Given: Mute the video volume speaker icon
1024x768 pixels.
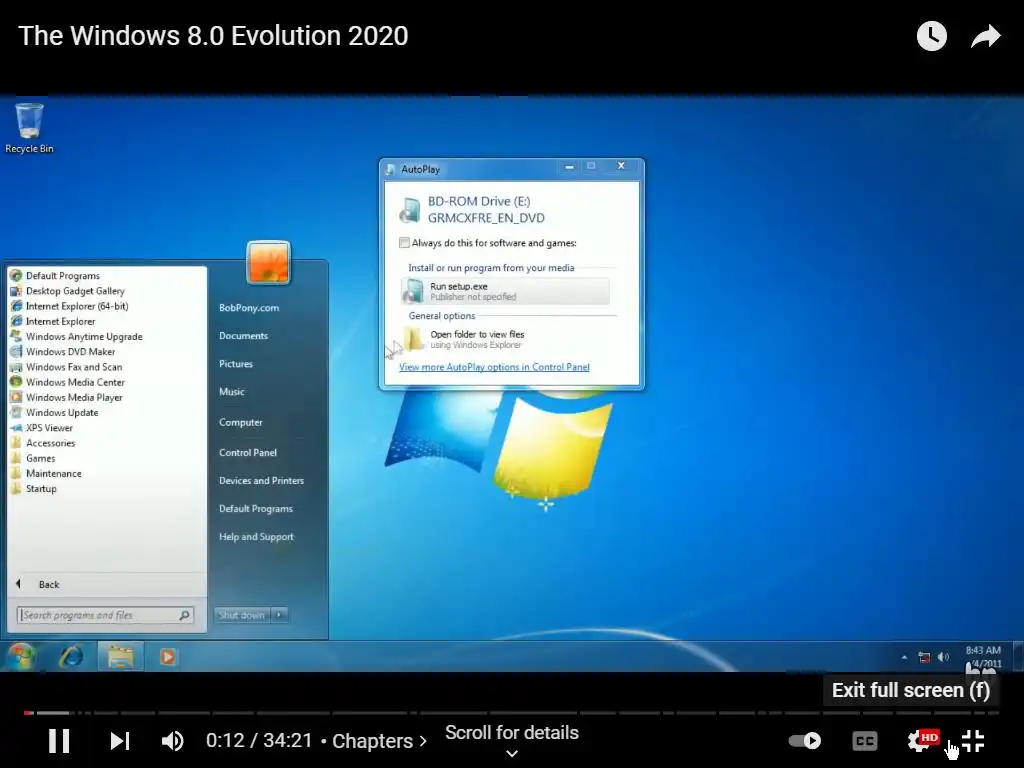Looking at the screenshot, I should [172, 741].
